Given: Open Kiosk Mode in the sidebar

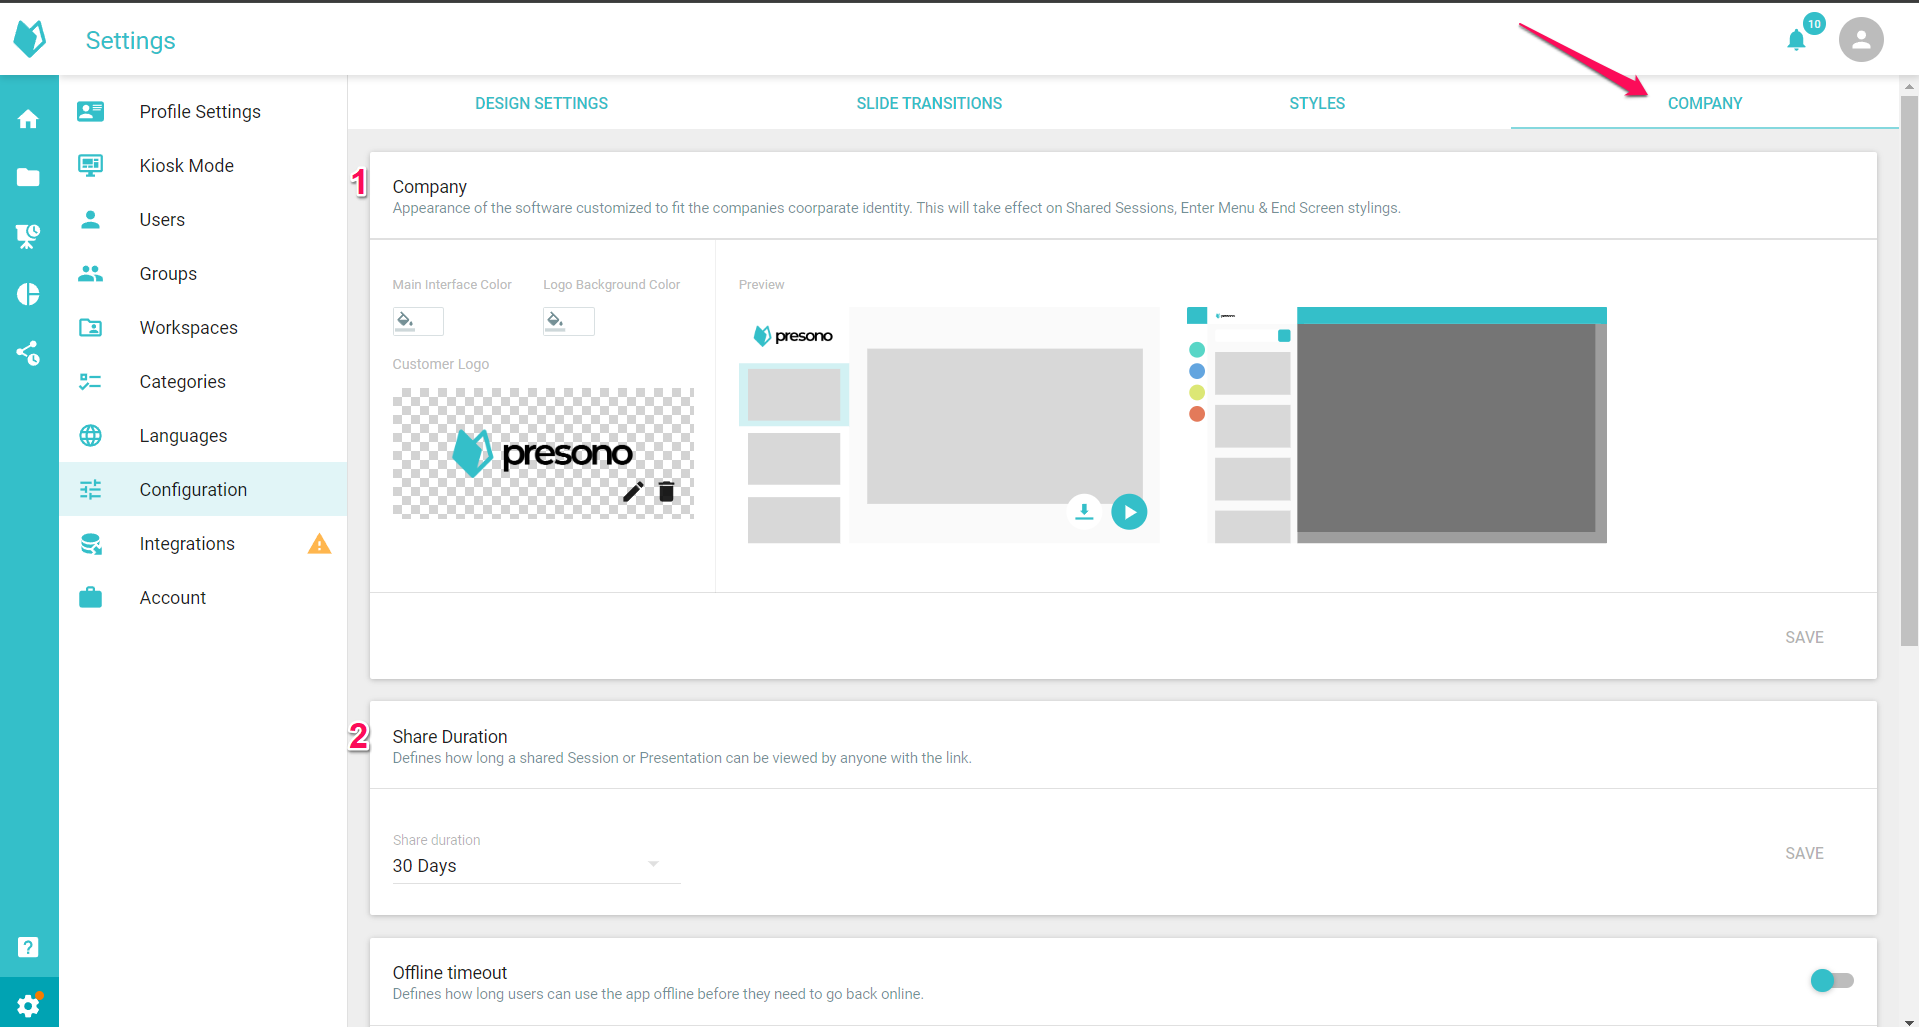Looking at the screenshot, I should 203,165.
